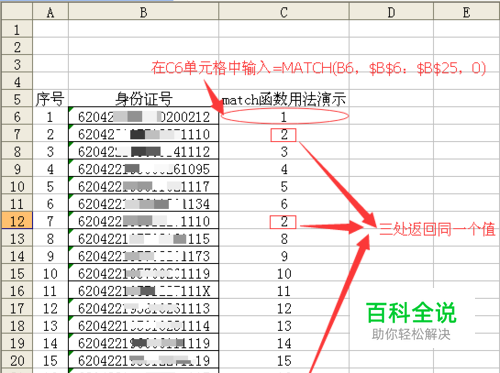Screen dimensions: 500x373
Task: Select ID cell ending in 1173
Action: click(143, 256)
